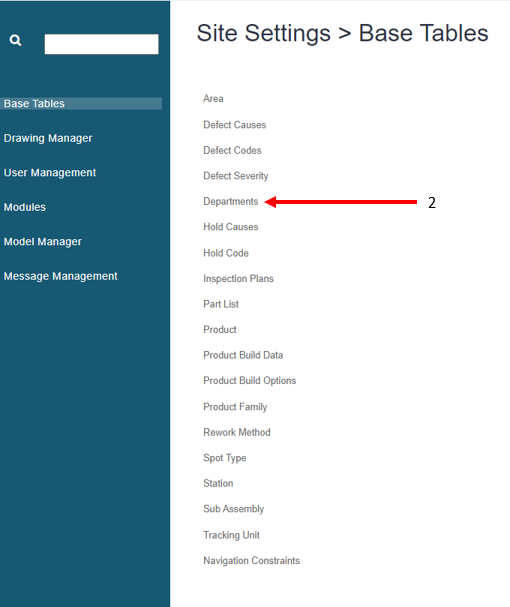The image size is (510, 607).
Task: Open Inspection Plans link
Action: [239, 278]
